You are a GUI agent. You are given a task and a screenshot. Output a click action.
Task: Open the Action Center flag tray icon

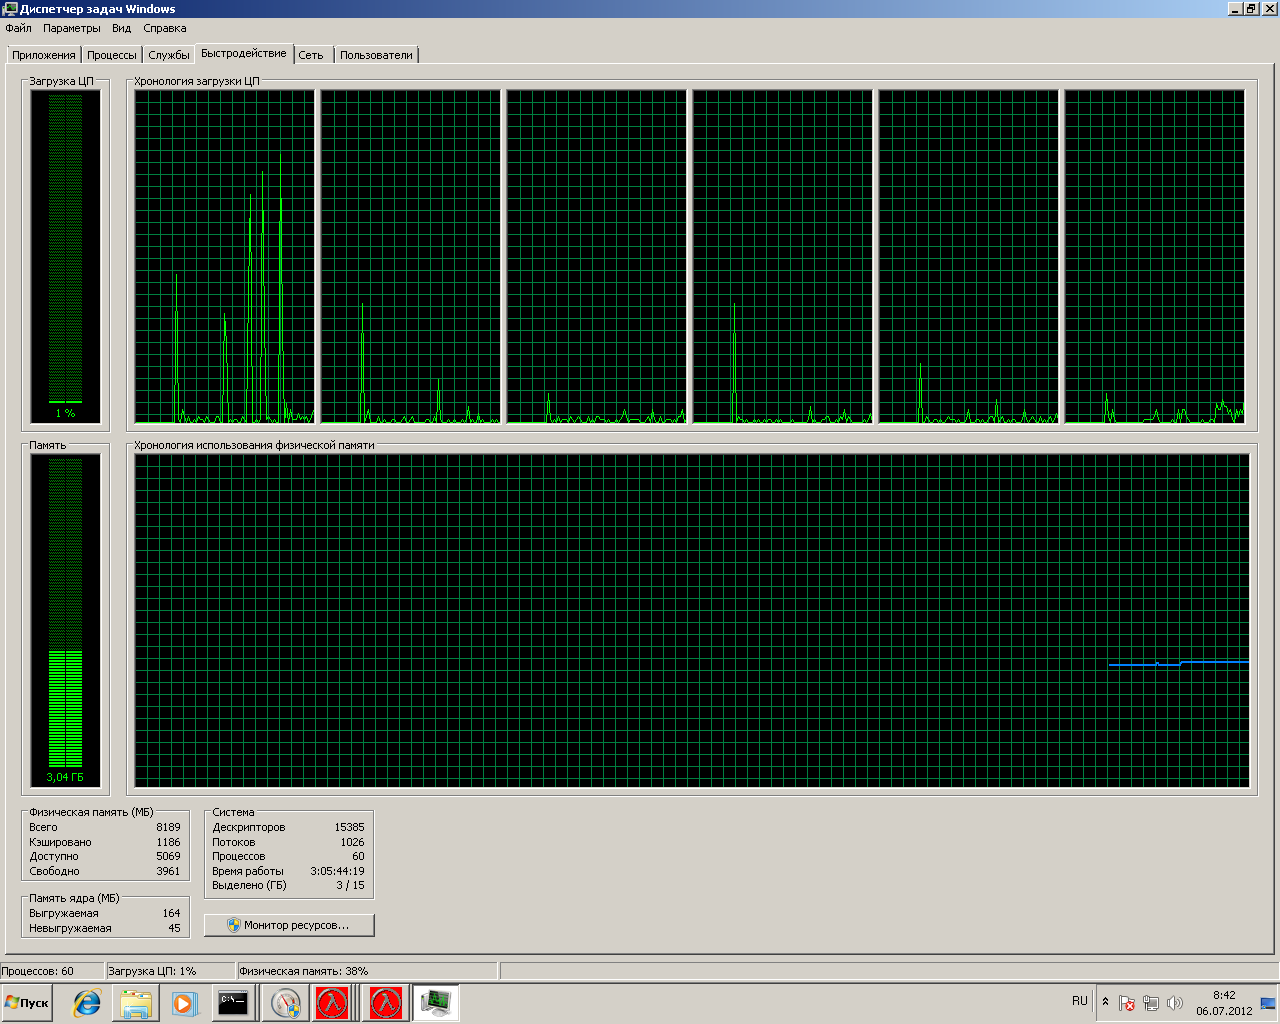click(1127, 1003)
